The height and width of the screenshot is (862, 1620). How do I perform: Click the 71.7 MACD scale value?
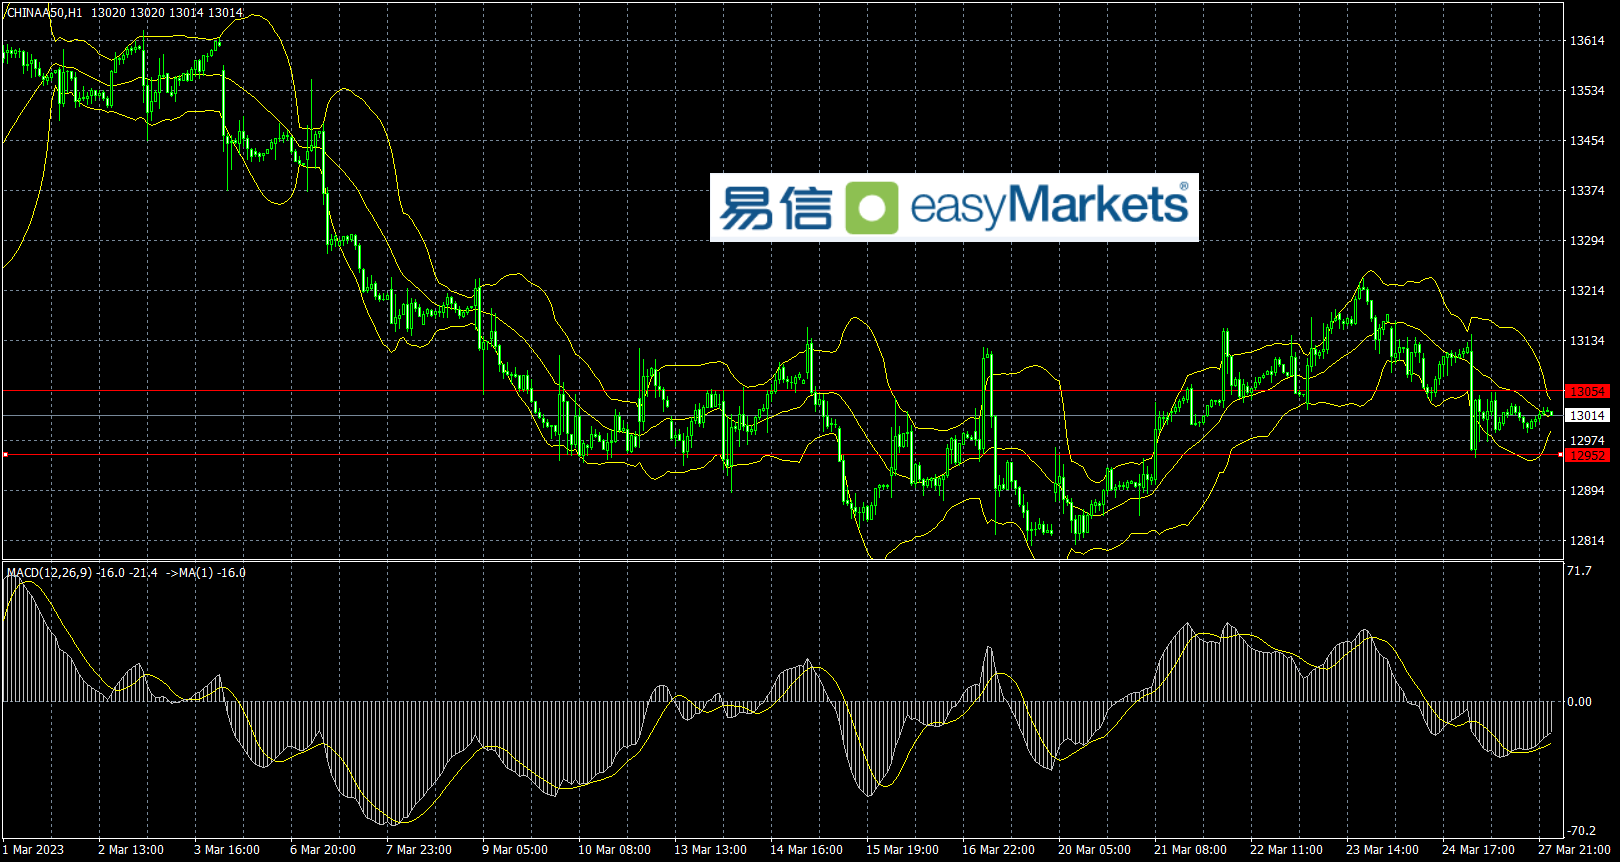(x=1579, y=571)
